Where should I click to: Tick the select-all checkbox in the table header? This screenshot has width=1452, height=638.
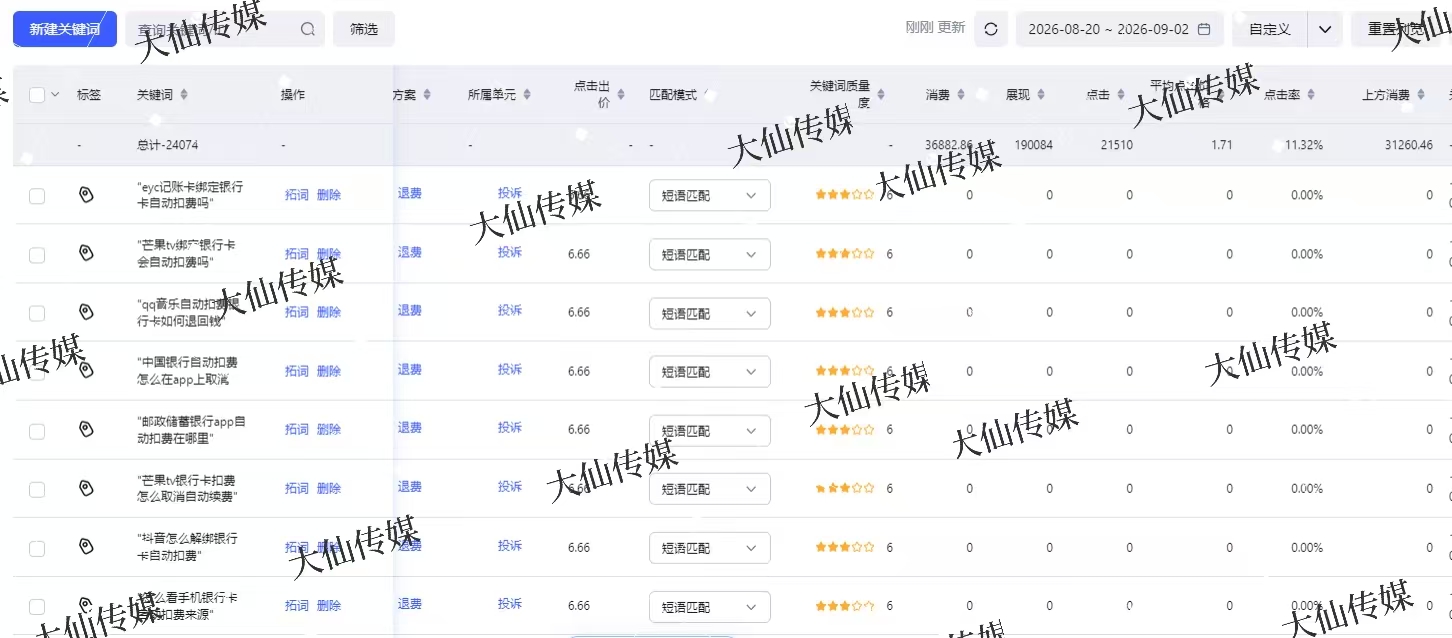(37, 95)
